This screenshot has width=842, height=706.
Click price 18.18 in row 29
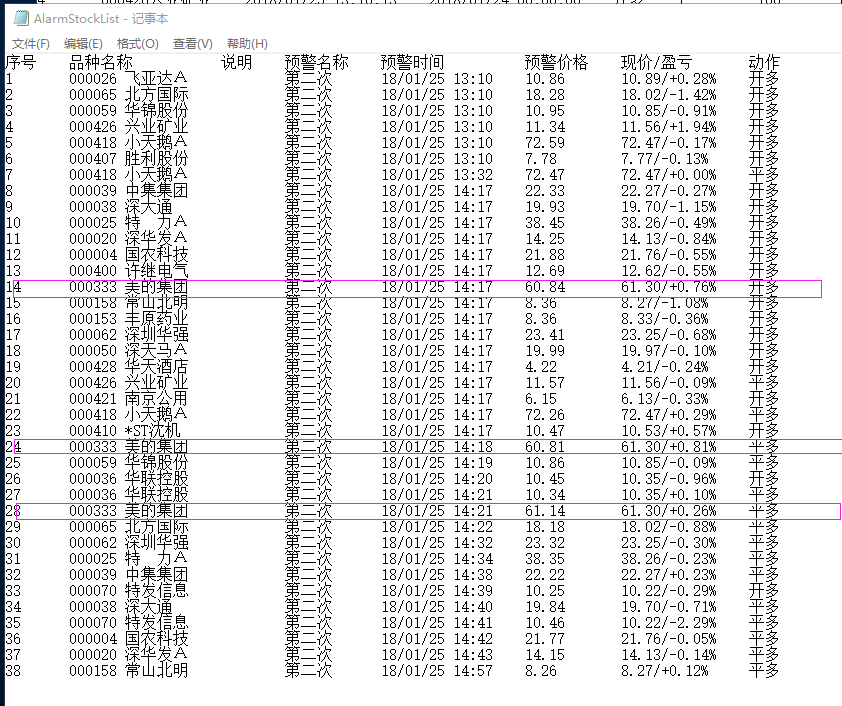(x=545, y=527)
